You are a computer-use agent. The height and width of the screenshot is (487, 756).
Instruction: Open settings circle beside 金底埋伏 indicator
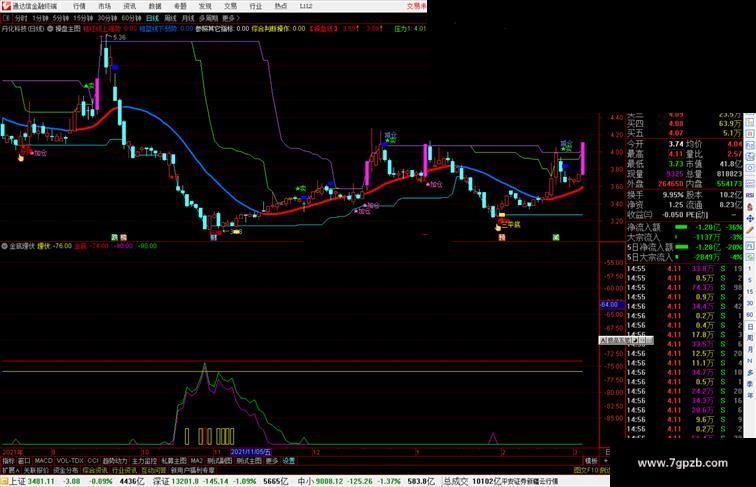tap(5, 246)
